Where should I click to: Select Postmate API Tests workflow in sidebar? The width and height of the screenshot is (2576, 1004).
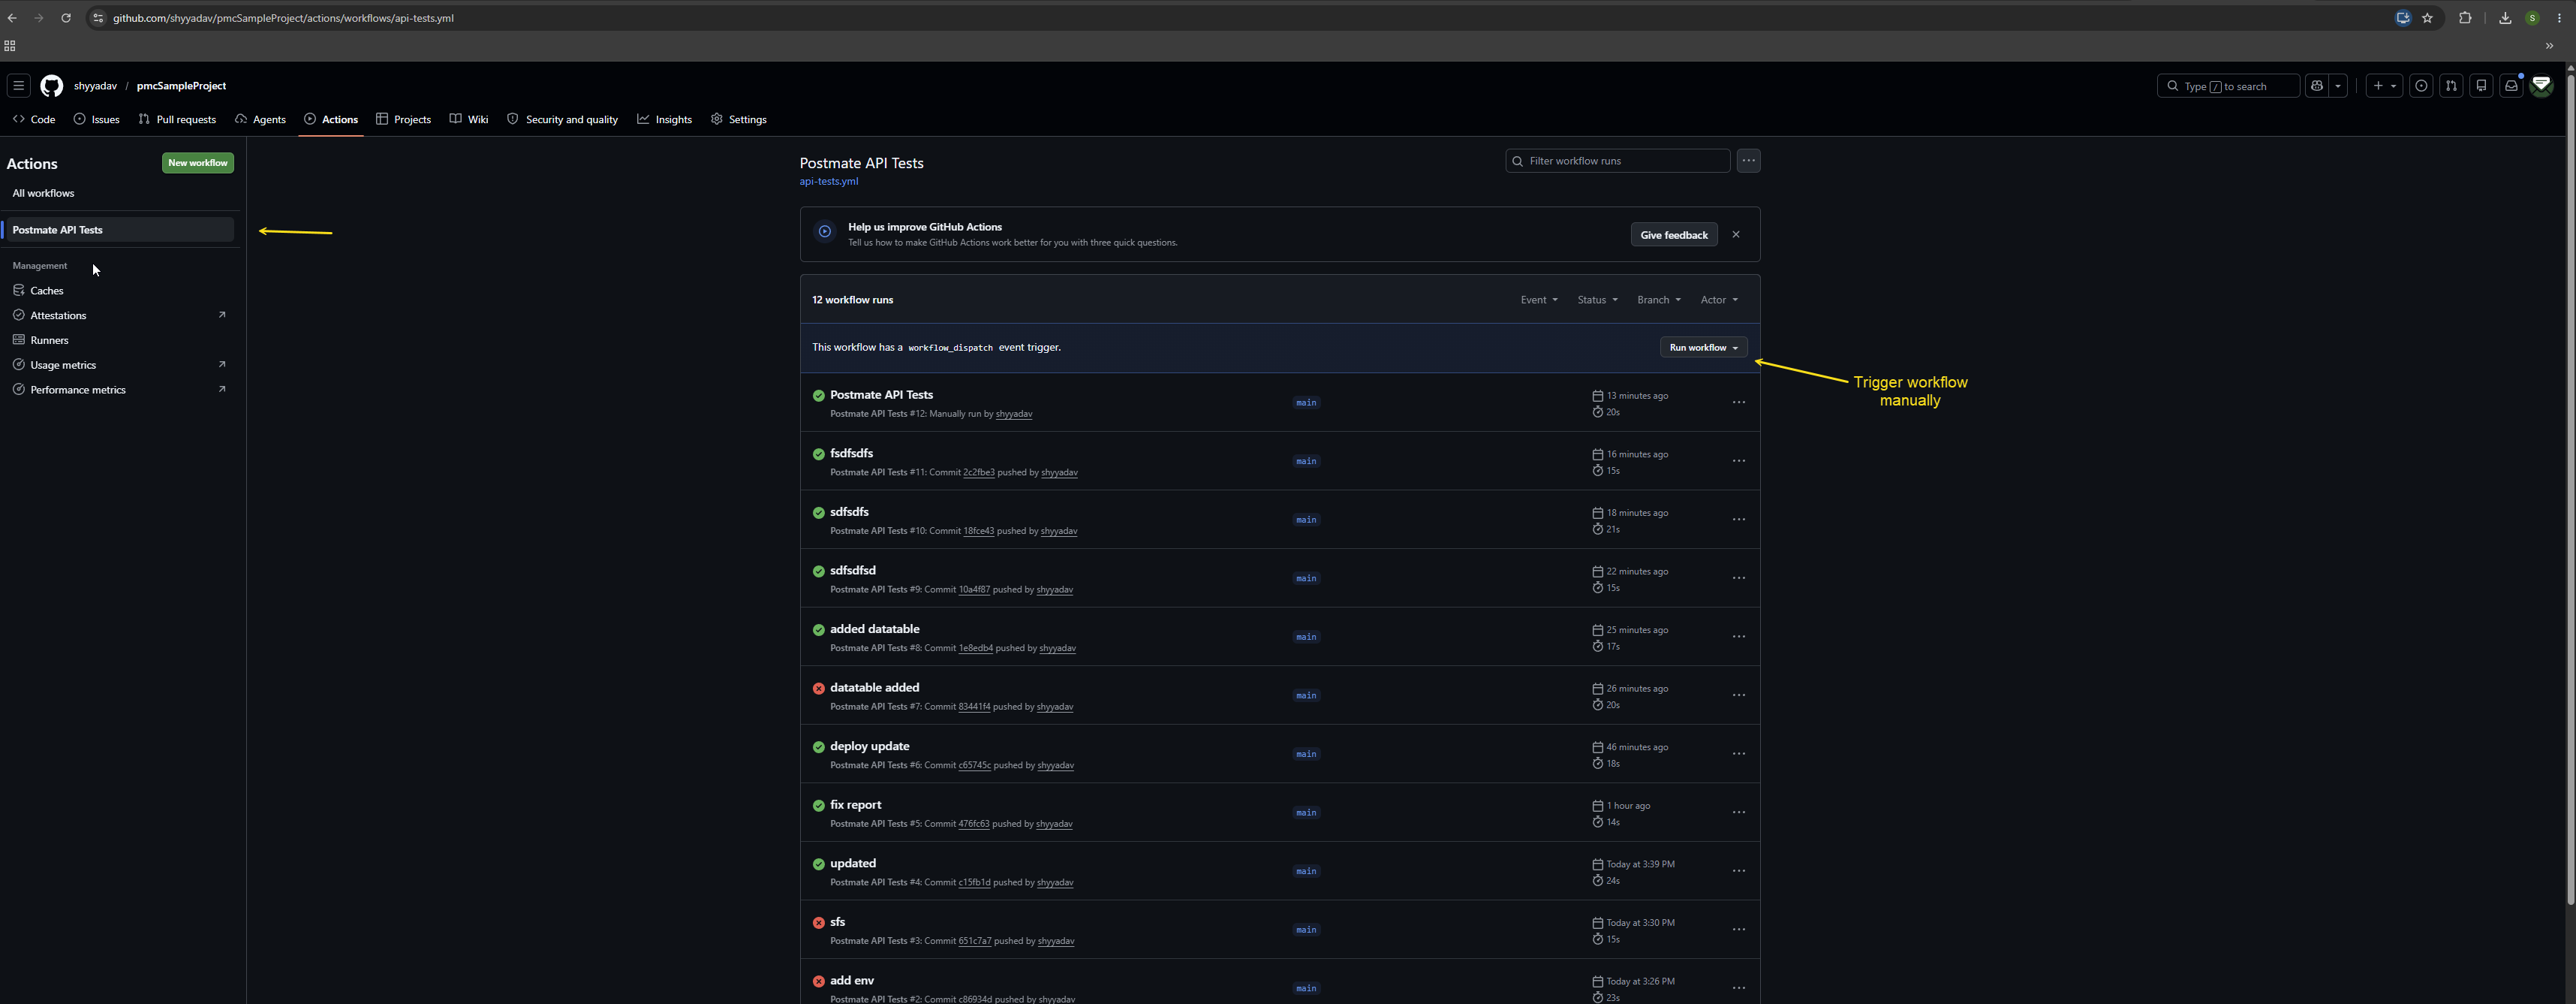tap(119, 230)
